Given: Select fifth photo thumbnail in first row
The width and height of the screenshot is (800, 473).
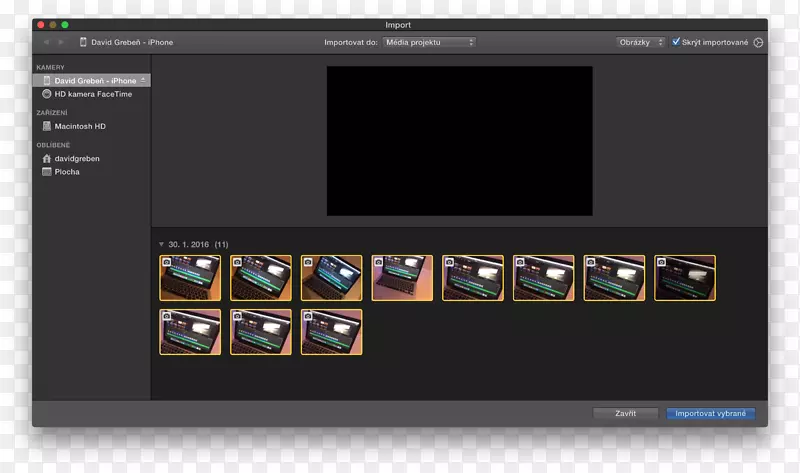Looking at the screenshot, I should 473,278.
